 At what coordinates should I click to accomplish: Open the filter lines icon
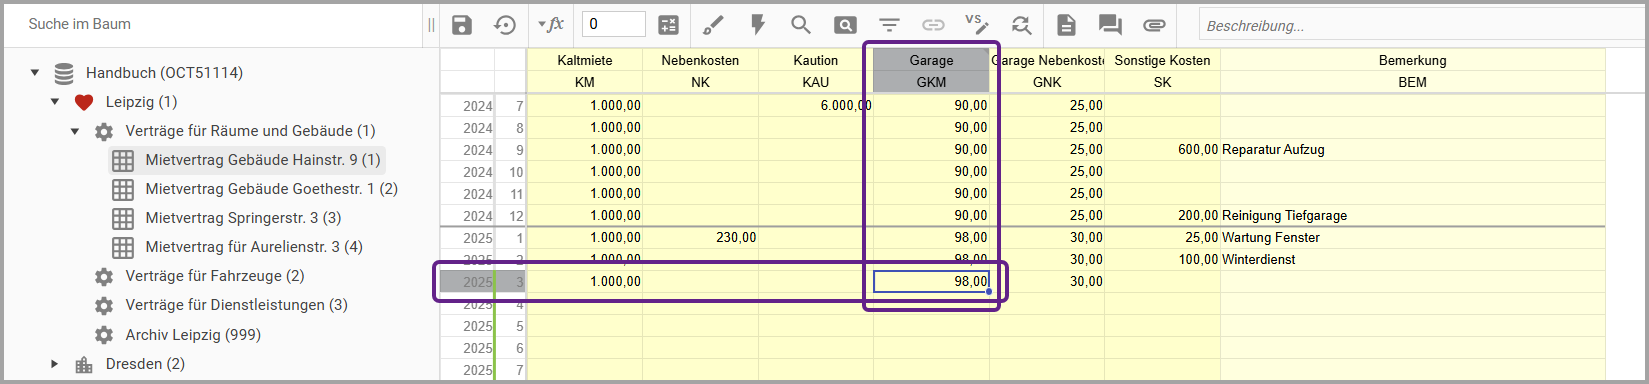(x=889, y=25)
